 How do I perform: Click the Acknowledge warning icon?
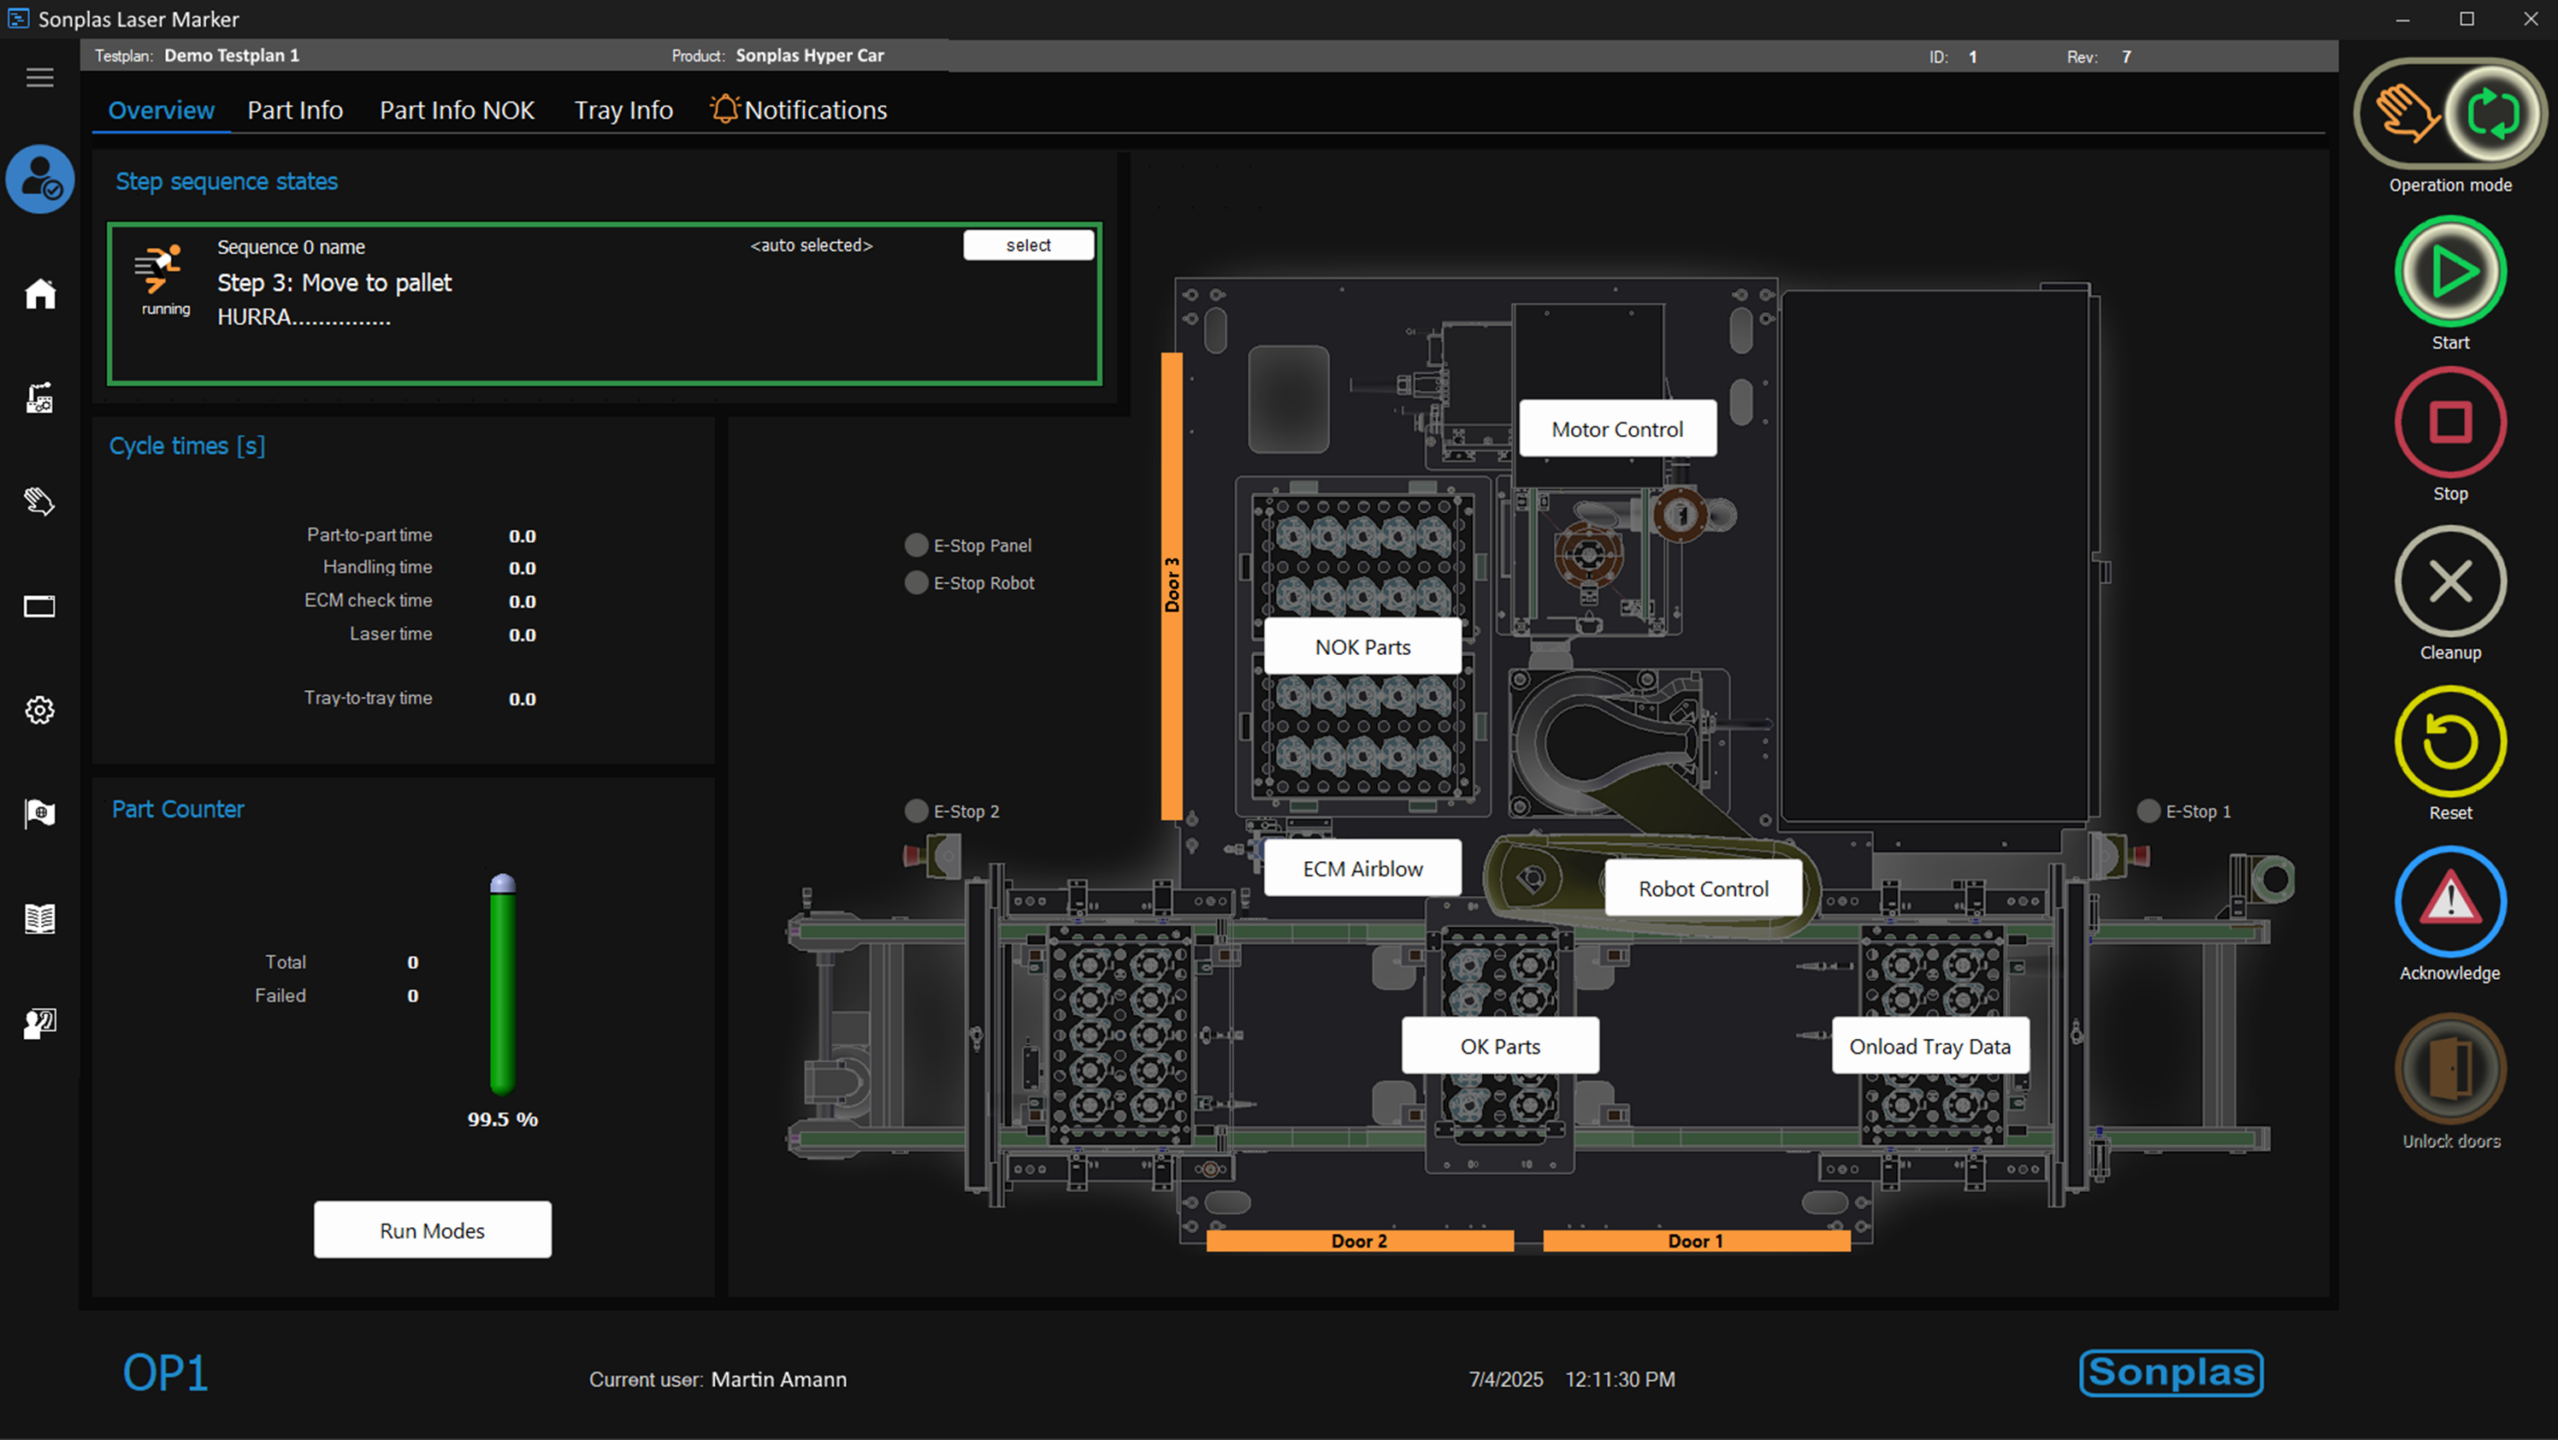click(2450, 901)
